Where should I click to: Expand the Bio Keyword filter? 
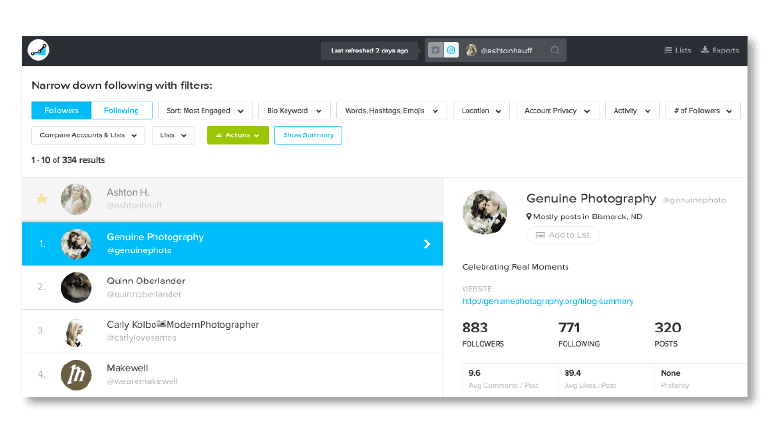point(294,111)
